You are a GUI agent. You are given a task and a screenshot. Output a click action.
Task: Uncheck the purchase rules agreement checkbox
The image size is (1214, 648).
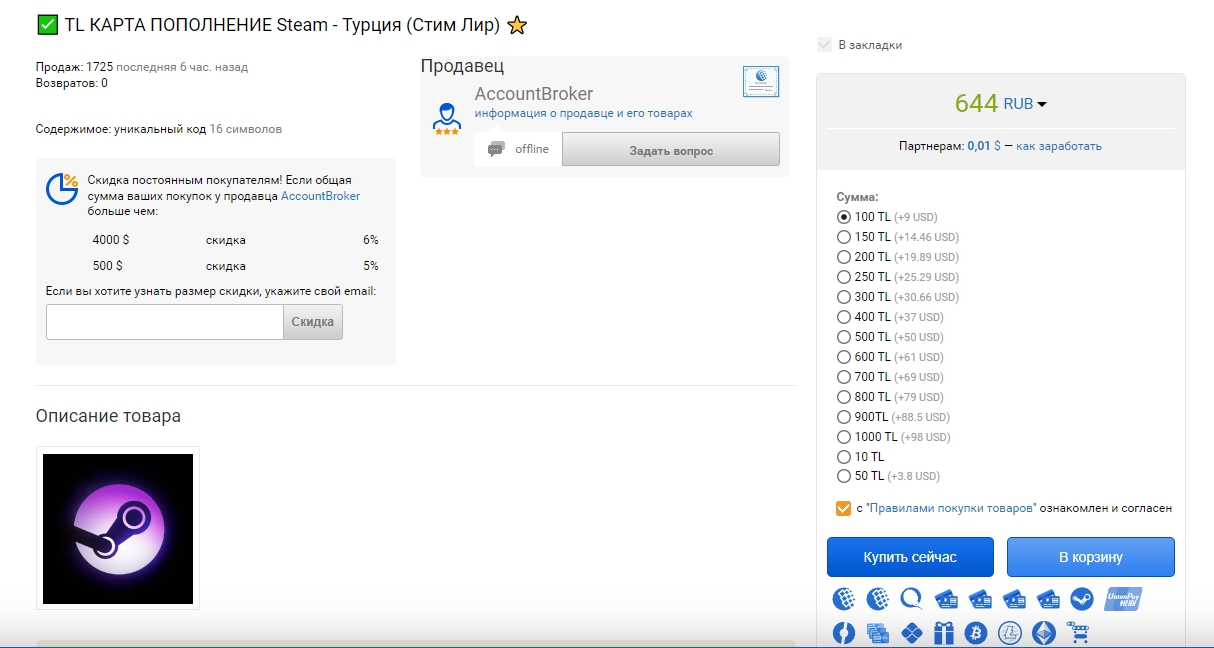point(843,508)
